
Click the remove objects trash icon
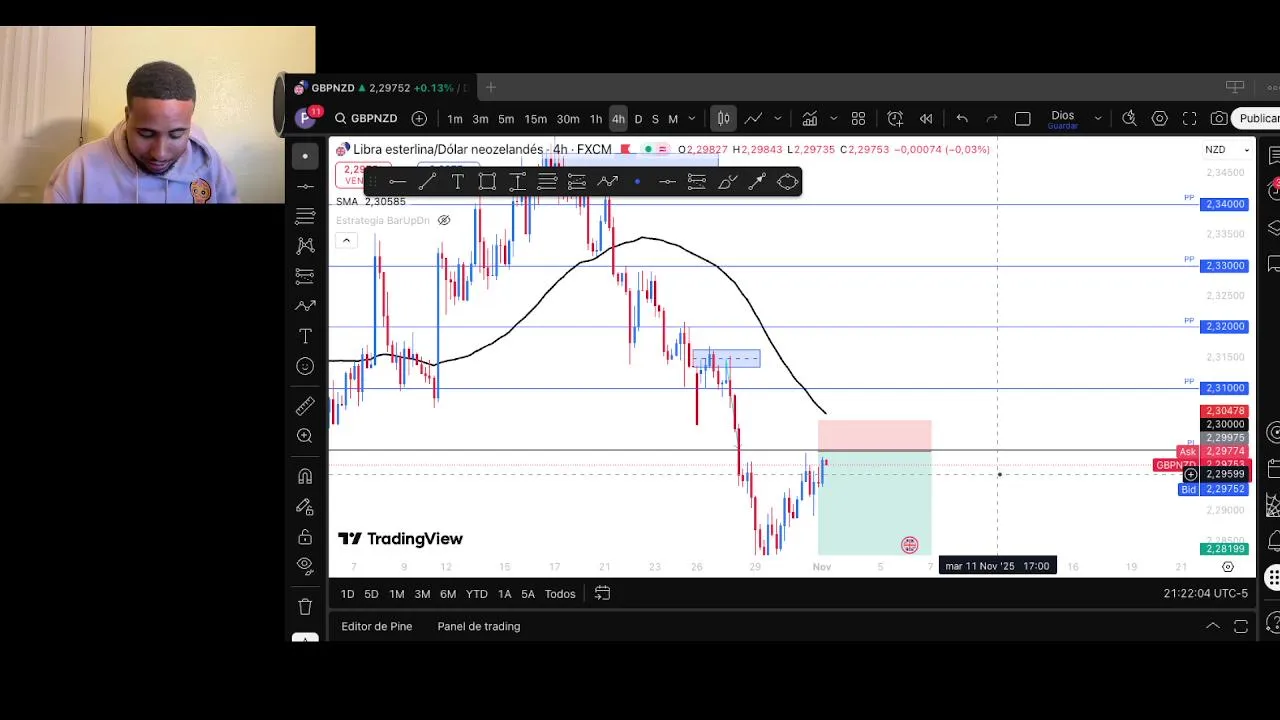tap(305, 606)
